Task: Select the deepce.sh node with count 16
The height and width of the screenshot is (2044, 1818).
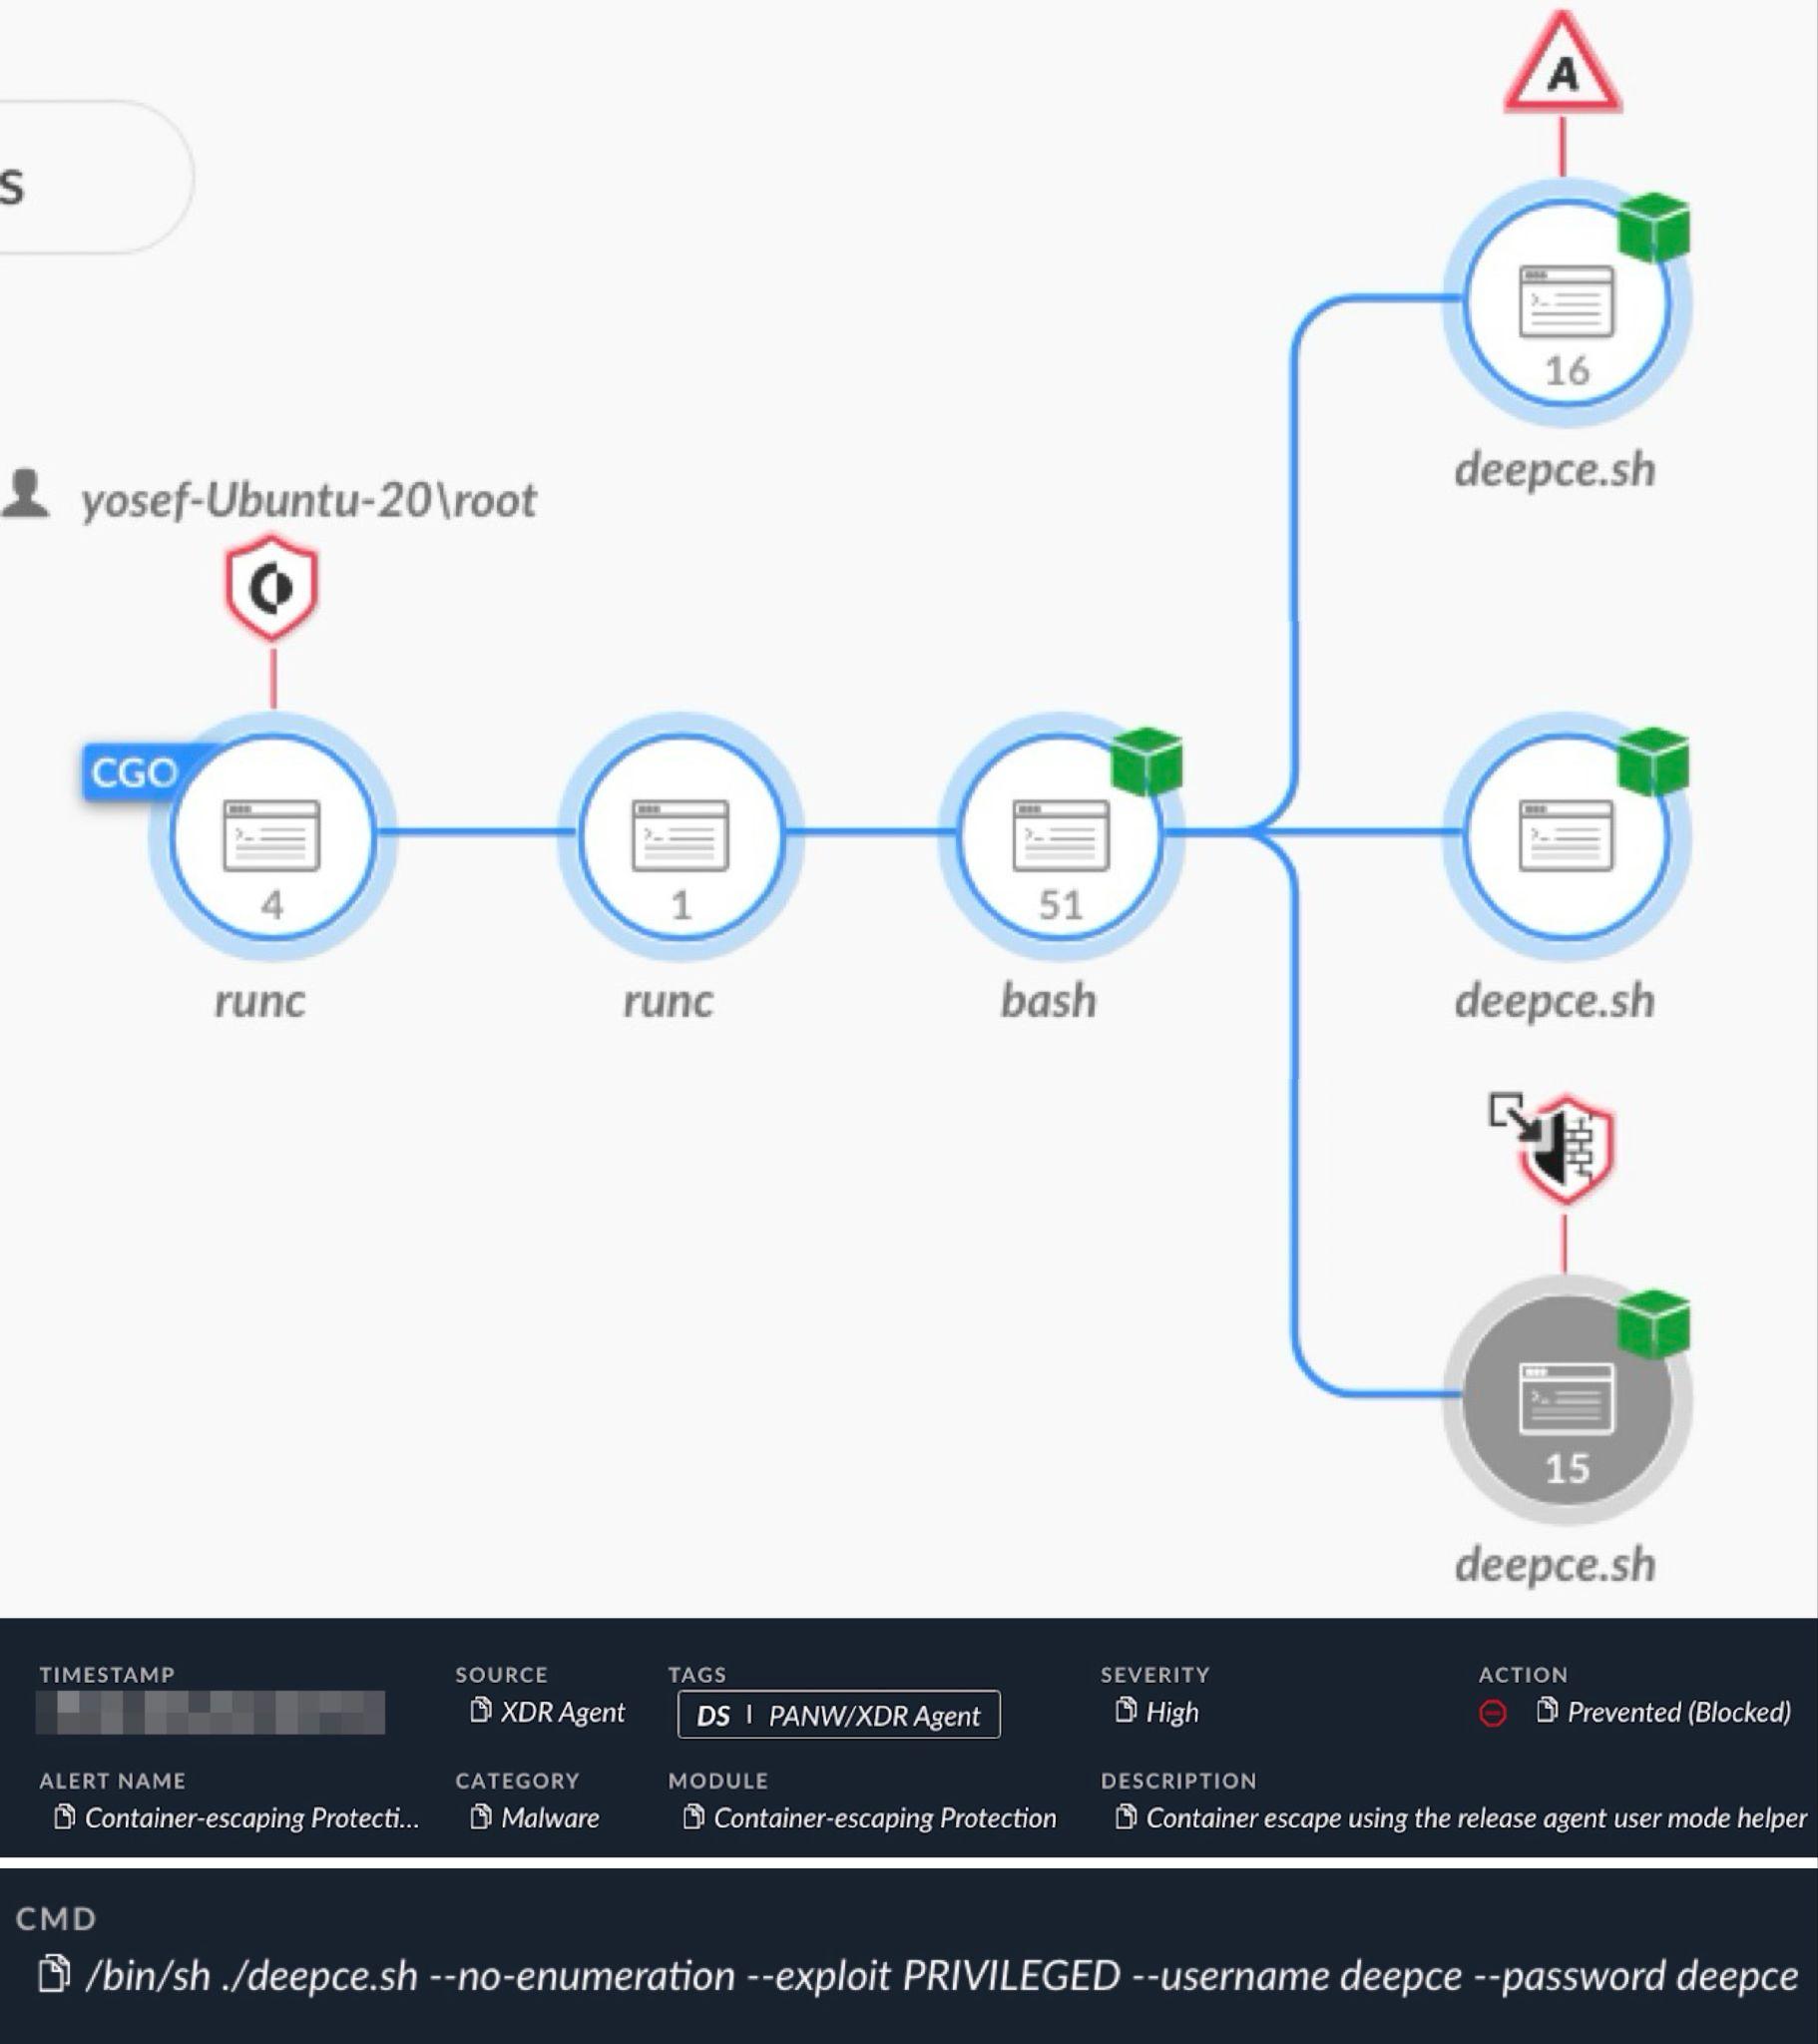Action: (x=1566, y=303)
